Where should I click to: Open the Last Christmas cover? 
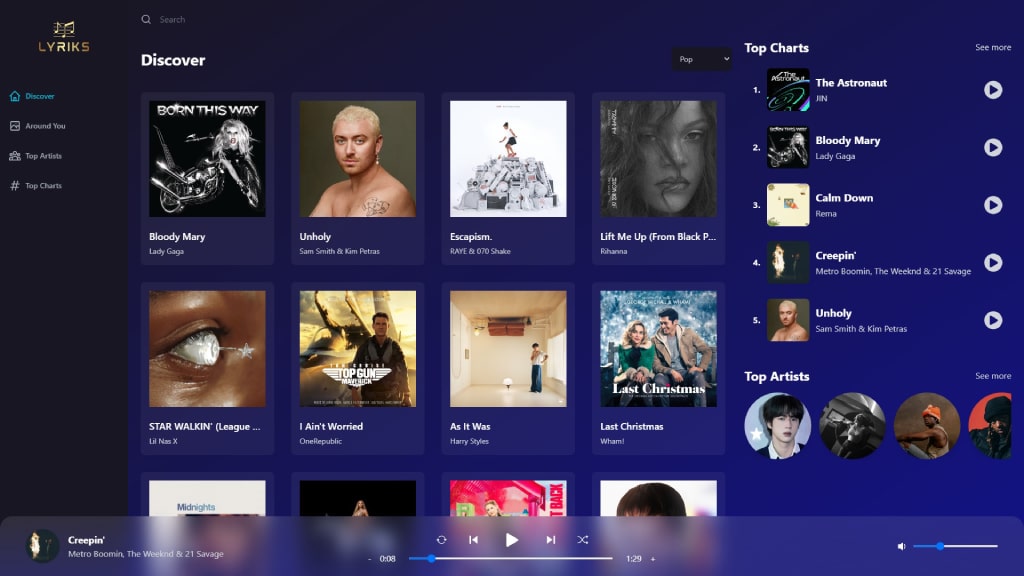(x=658, y=349)
